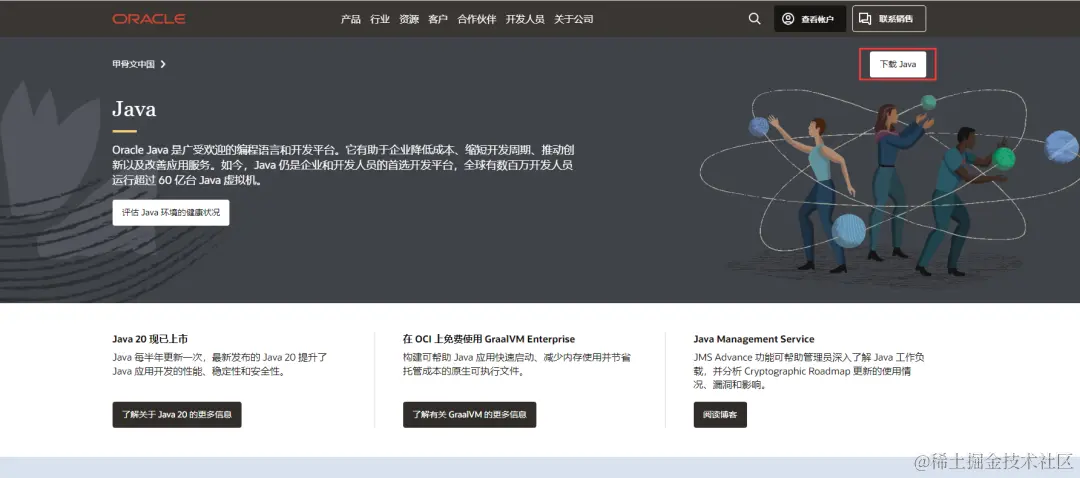Select 在 OCI 上免费使用 GraalVM Enterprise heading
The width and height of the screenshot is (1080, 478).
point(489,339)
